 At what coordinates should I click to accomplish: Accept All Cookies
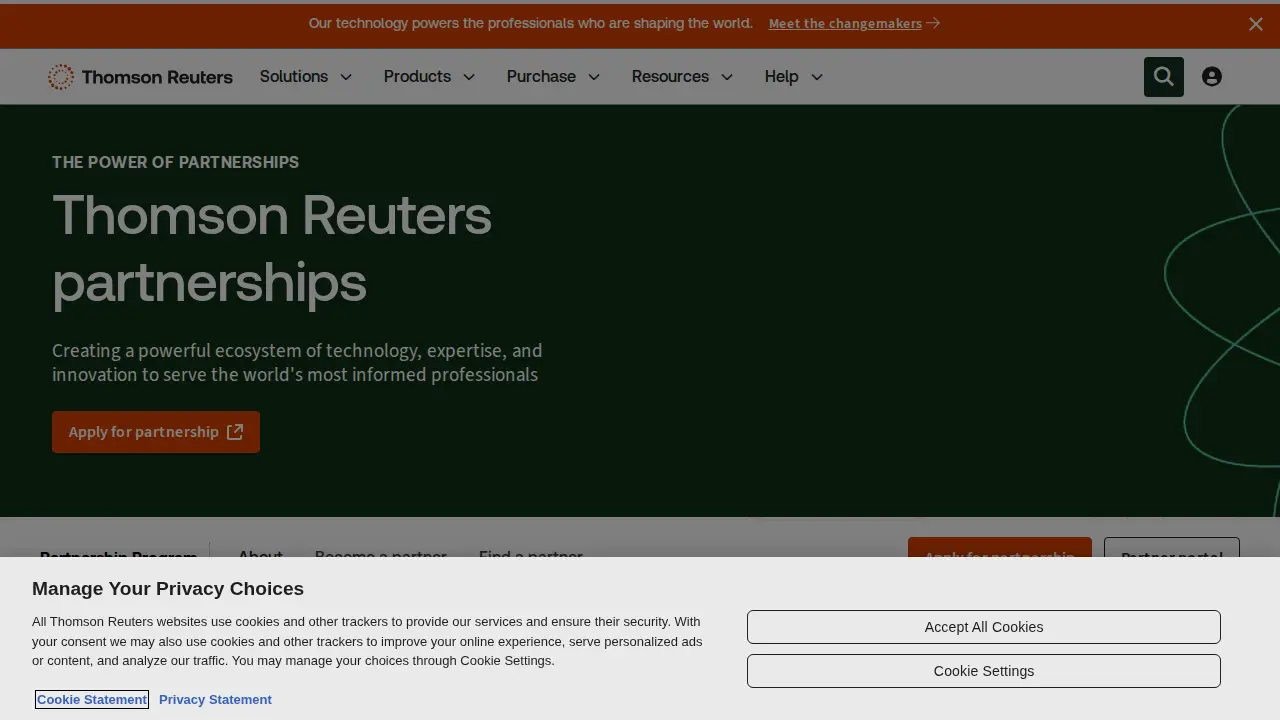coord(984,627)
